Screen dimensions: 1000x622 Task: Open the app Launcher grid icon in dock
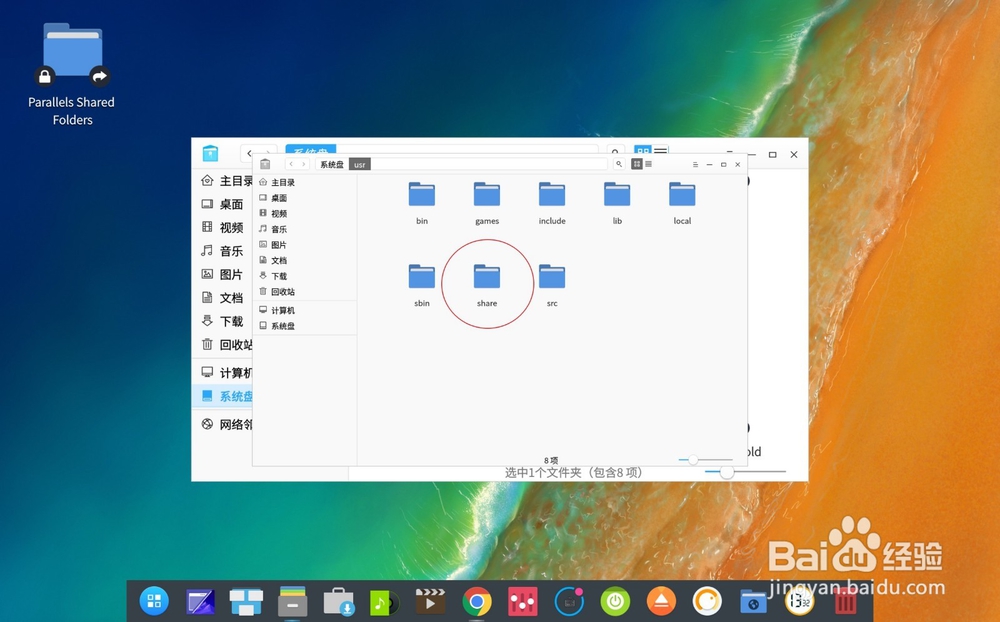(x=152, y=601)
